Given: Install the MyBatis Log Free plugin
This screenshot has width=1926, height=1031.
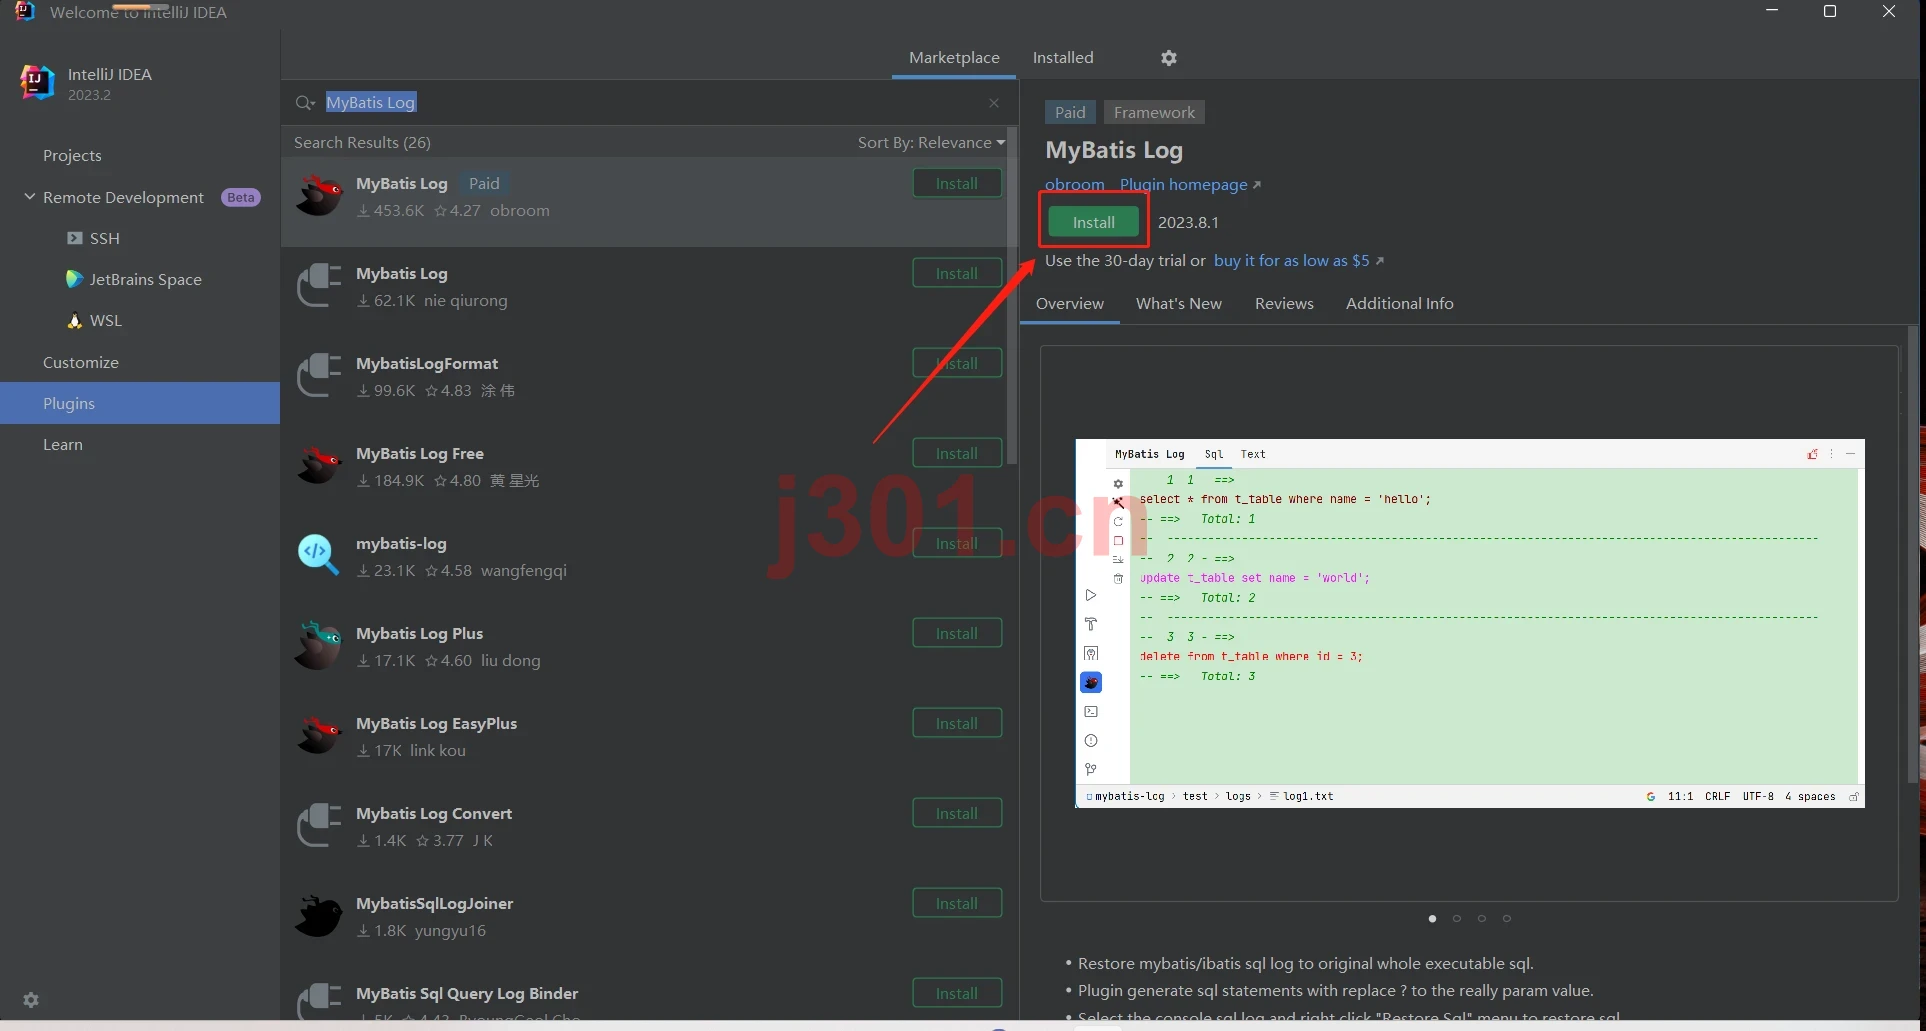Looking at the screenshot, I should tap(957, 453).
